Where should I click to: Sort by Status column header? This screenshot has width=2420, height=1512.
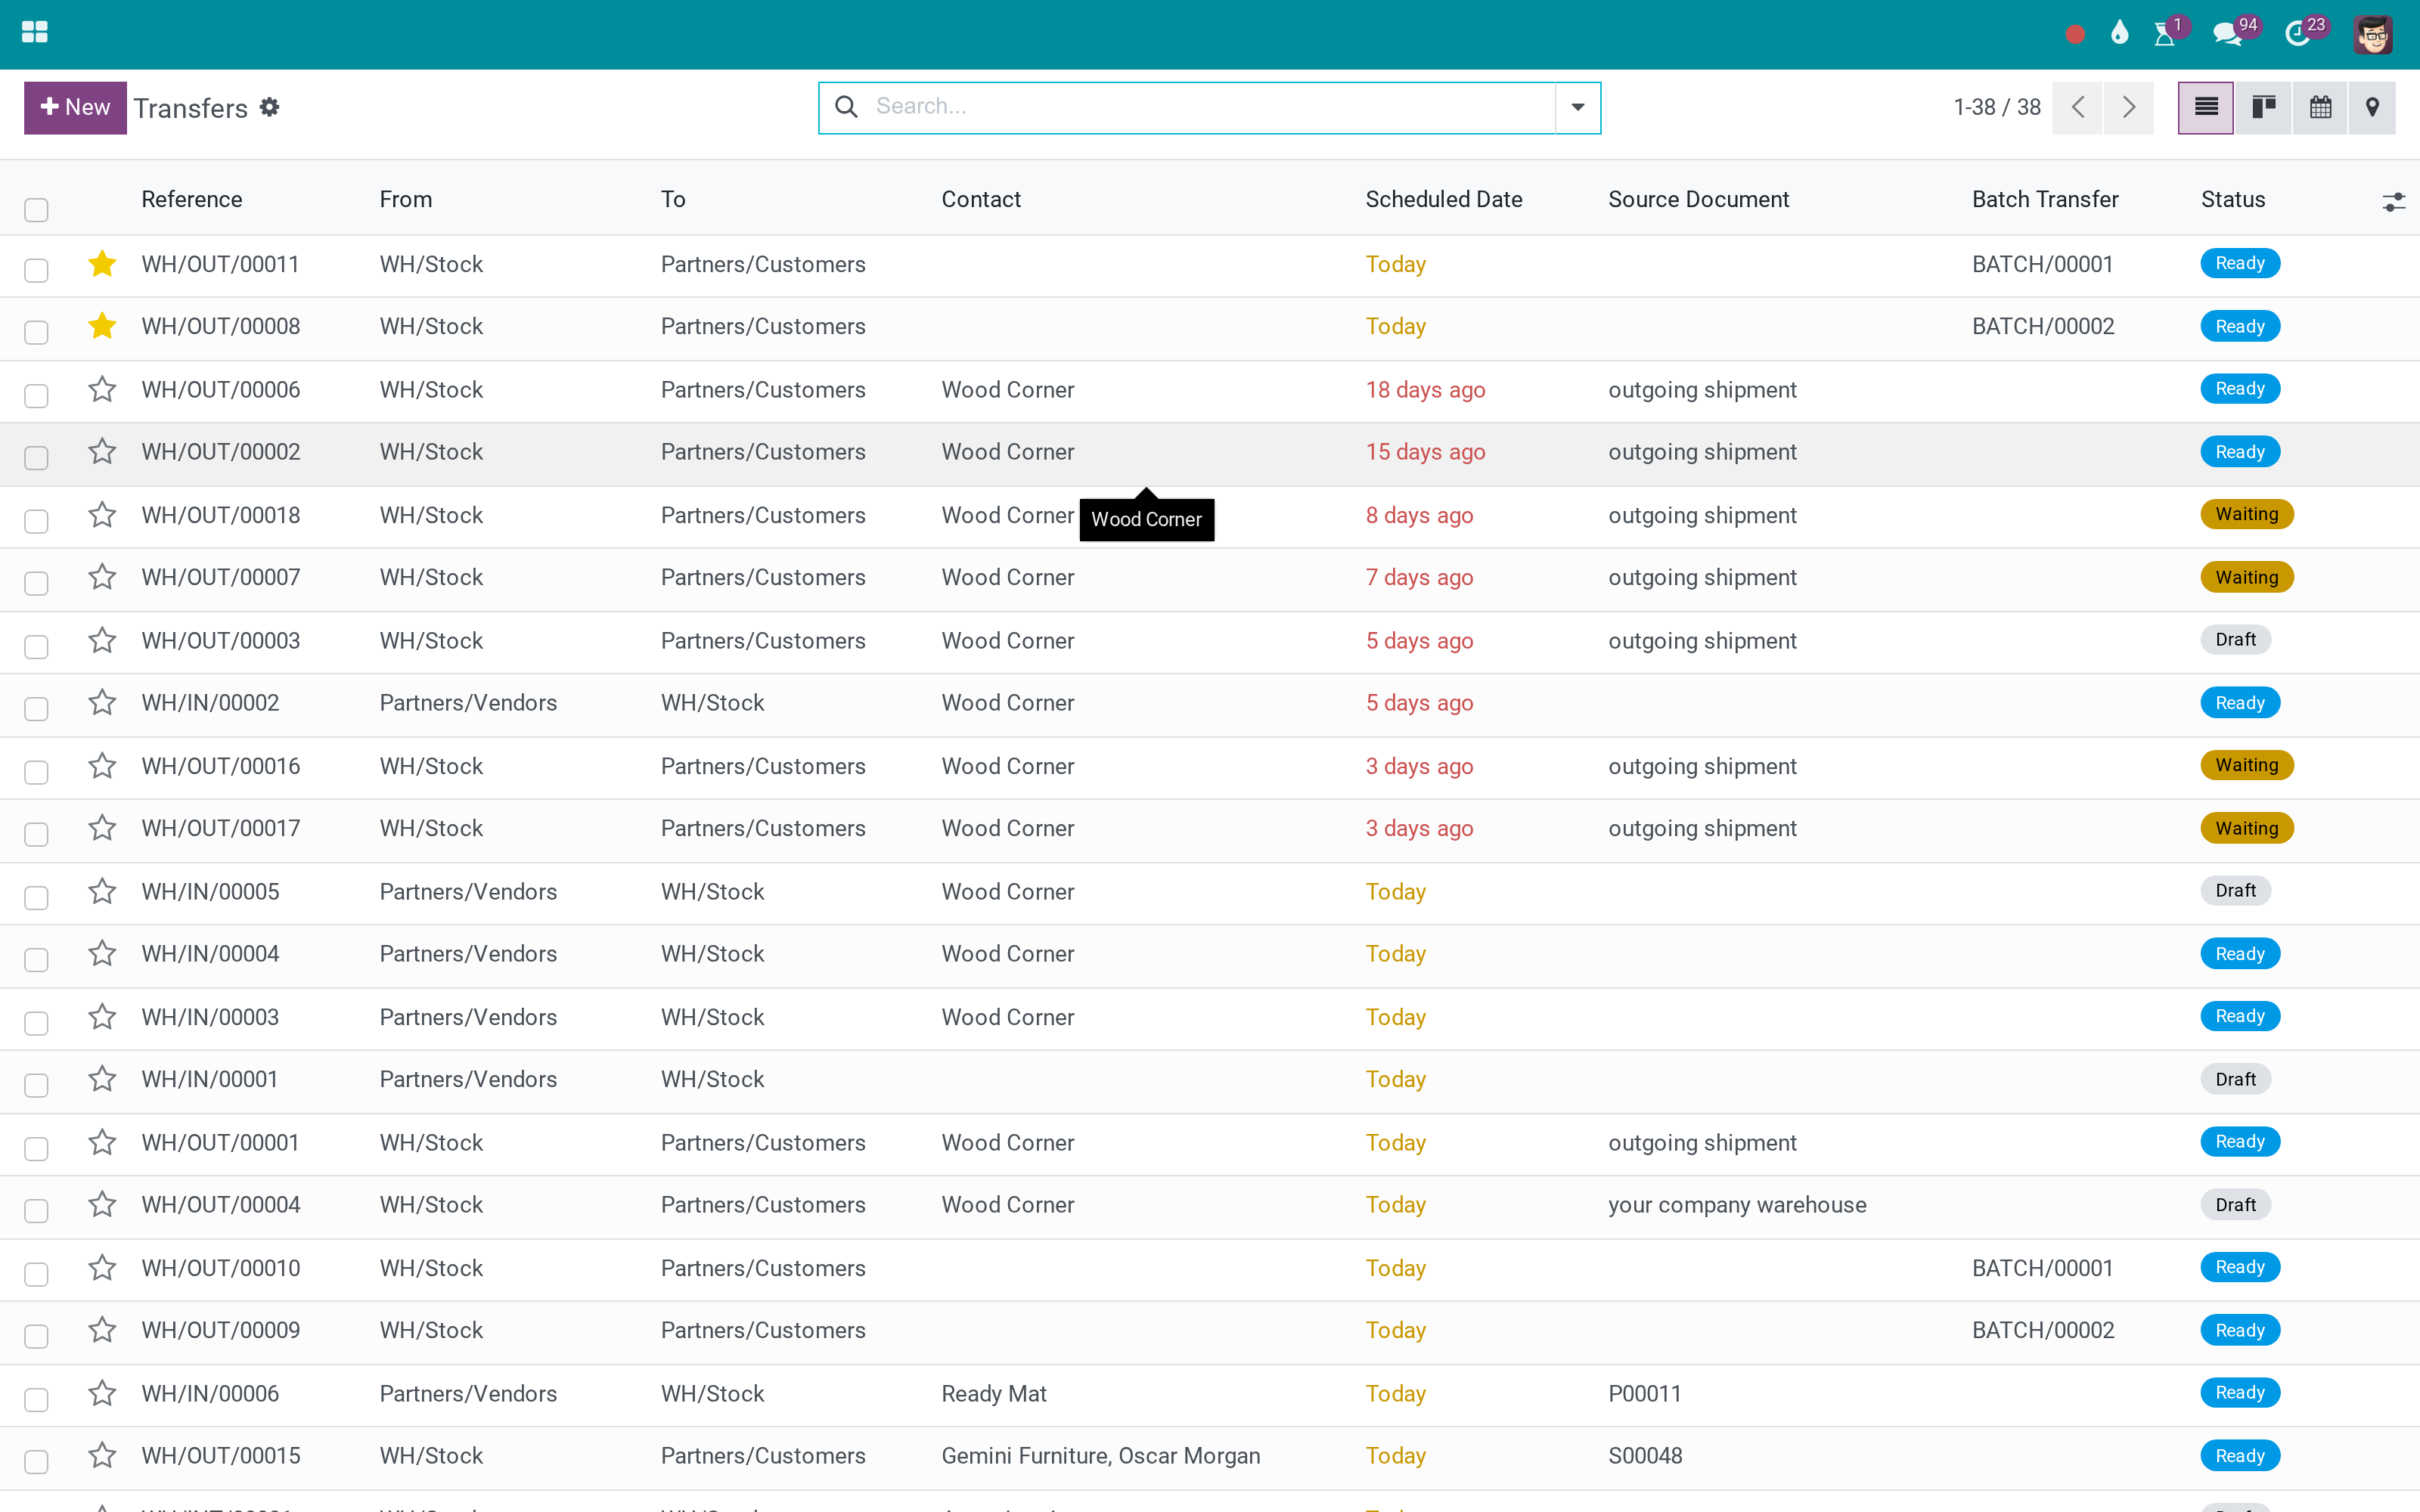coord(2233,199)
